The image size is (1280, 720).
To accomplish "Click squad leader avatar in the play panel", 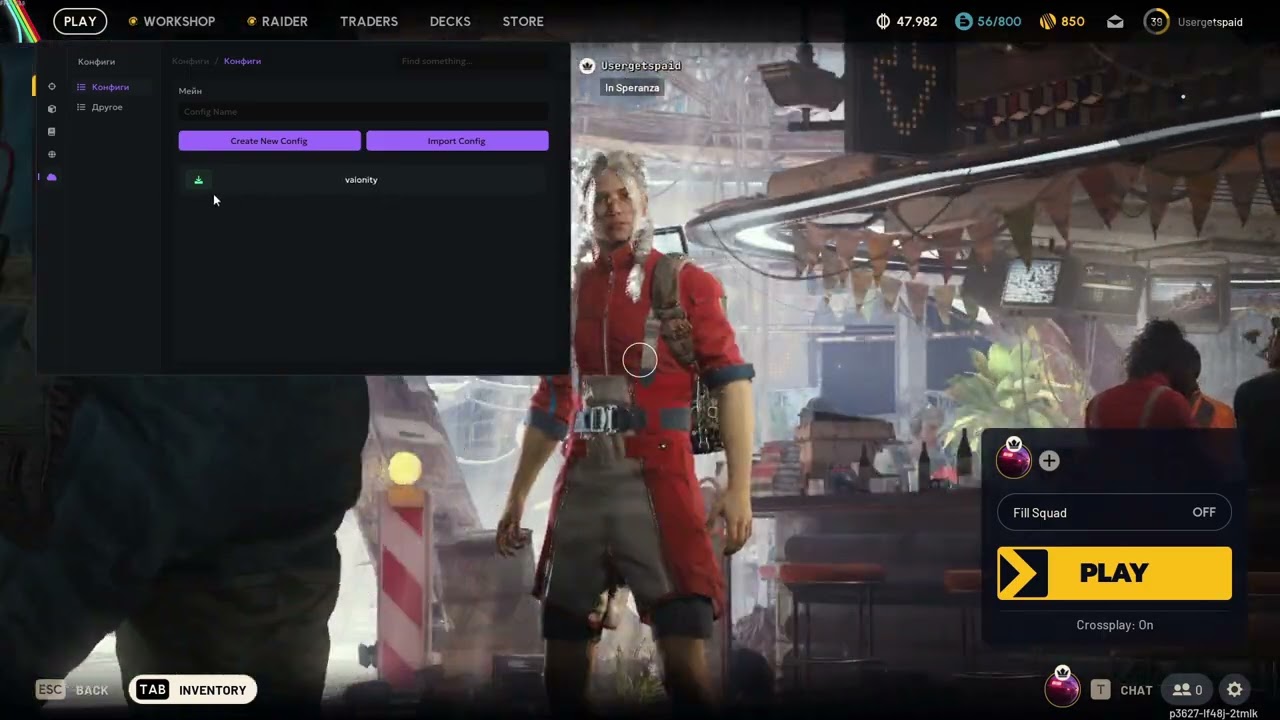I will click(1014, 459).
